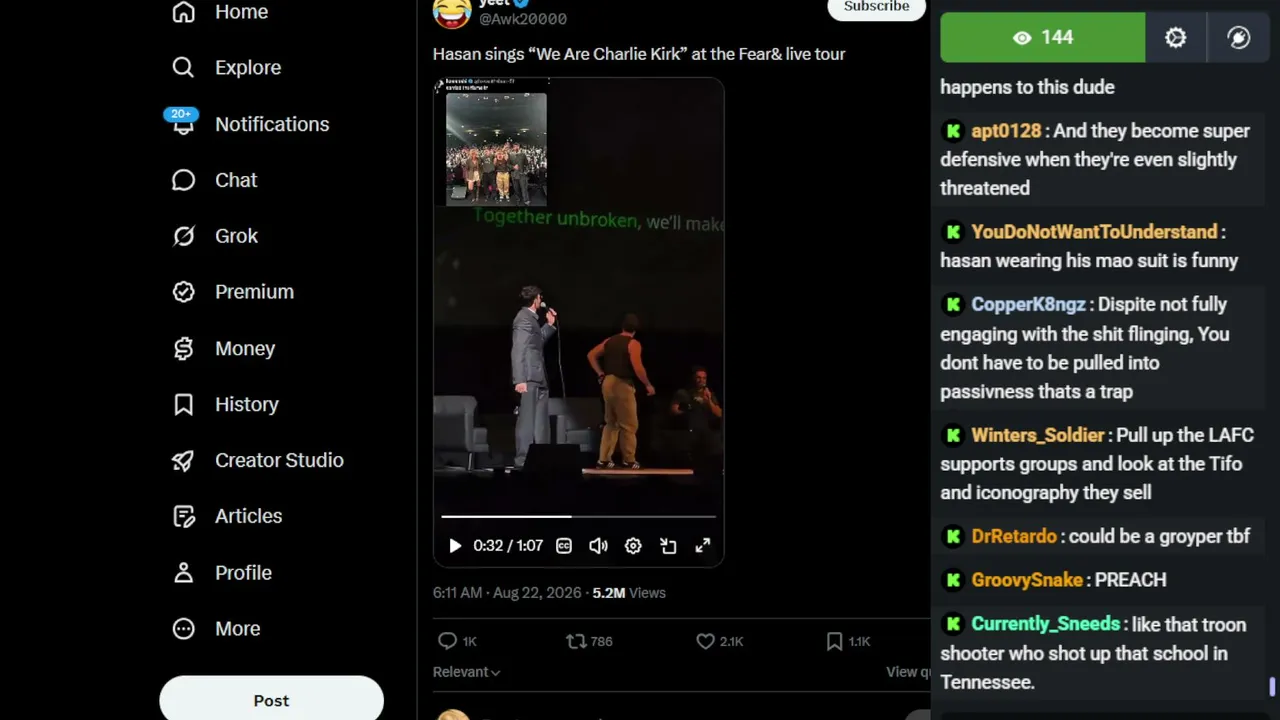Image resolution: width=1280 pixels, height=720 pixels.
Task: Open the Money dollar icon
Action: coord(183,348)
